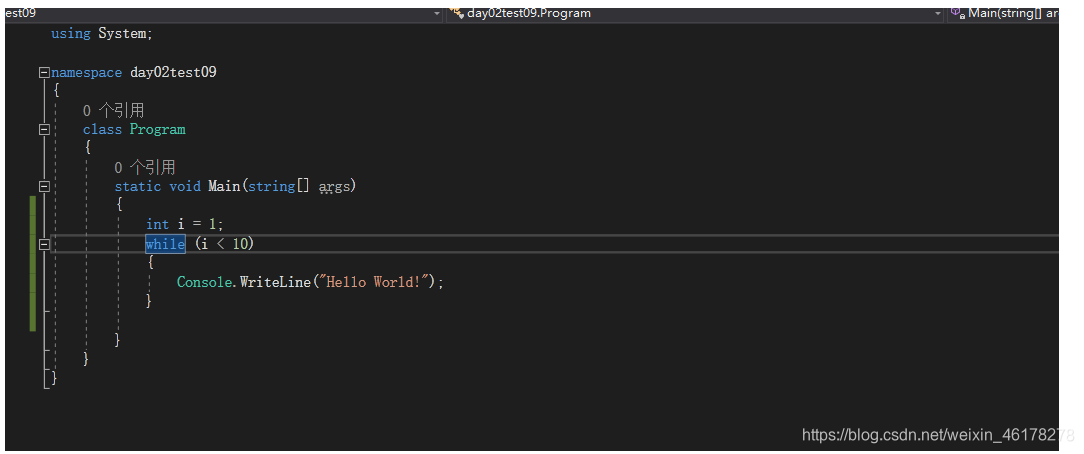Click the references link above Main method
Image resolution: width=1084 pixels, height=454 pixels.
click(x=144, y=167)
